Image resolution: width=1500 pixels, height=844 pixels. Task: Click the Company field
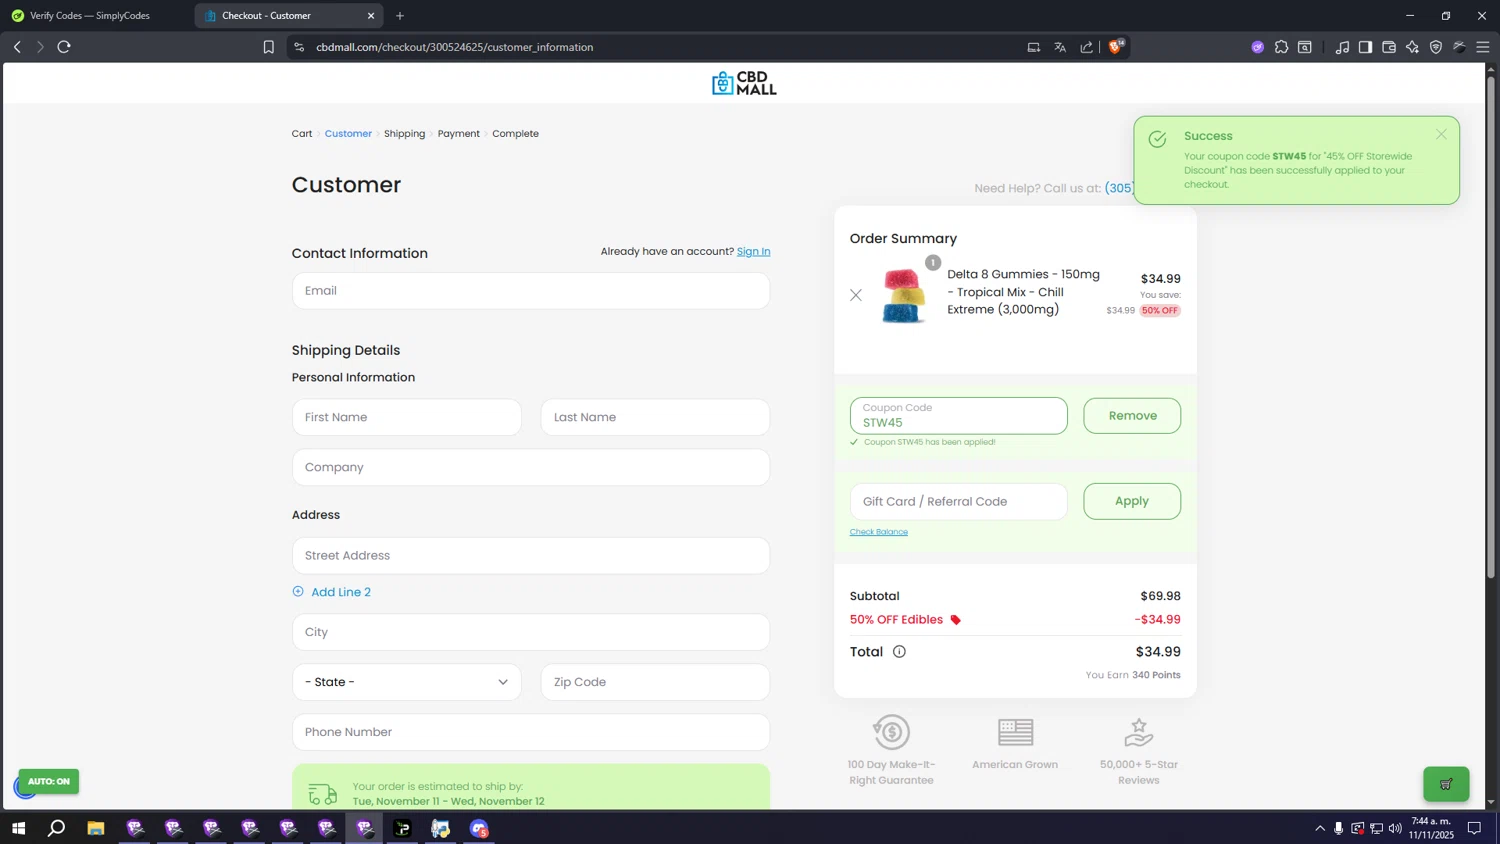531,467
